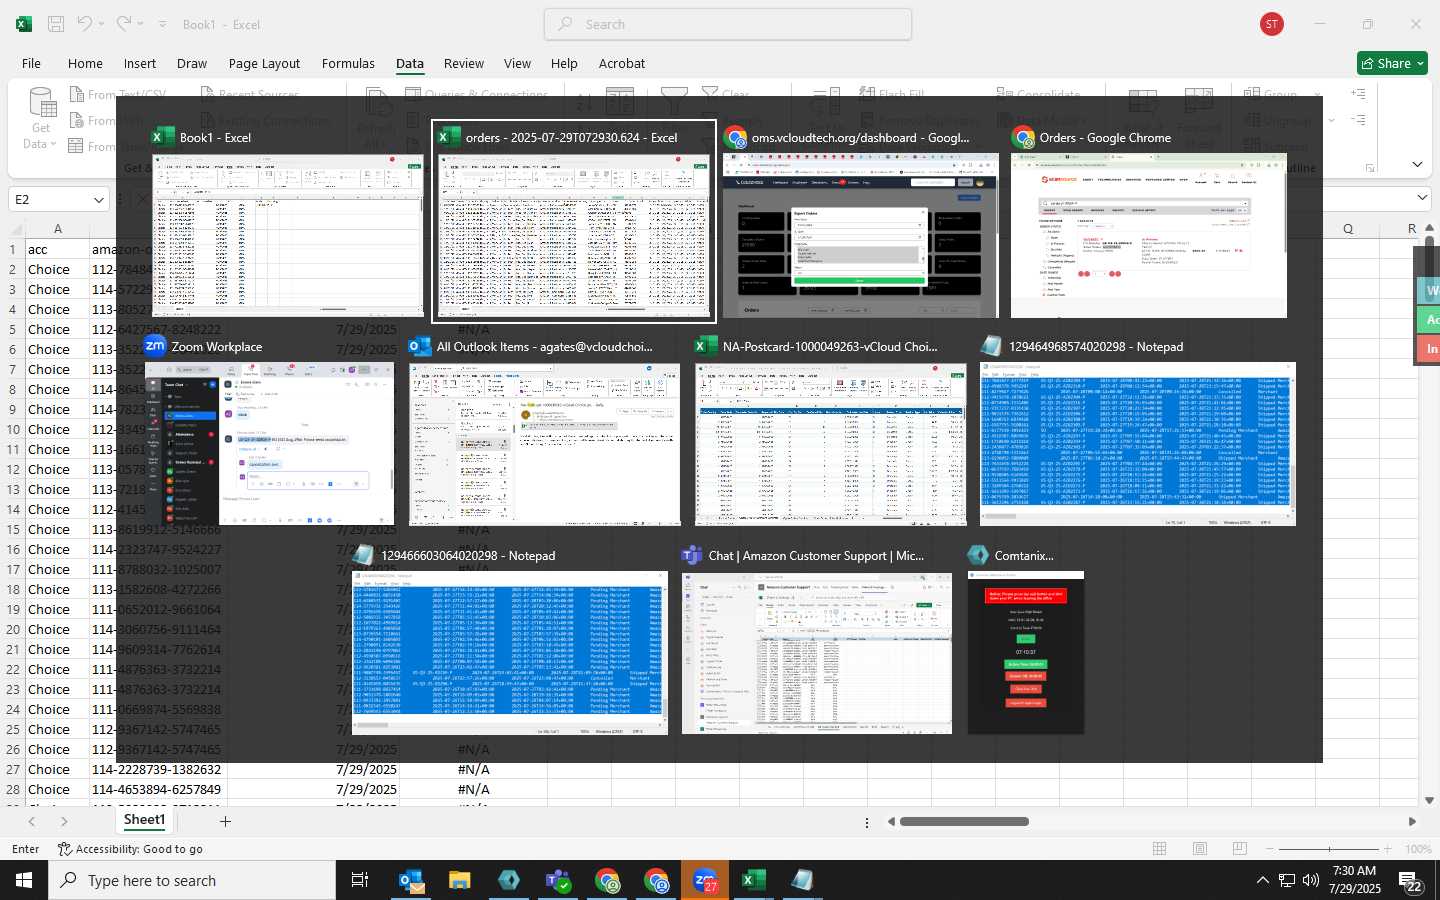Click the Page Break Preview icon in status bar
Viewport: 1440px width, 900px height.
[1240, 849]
